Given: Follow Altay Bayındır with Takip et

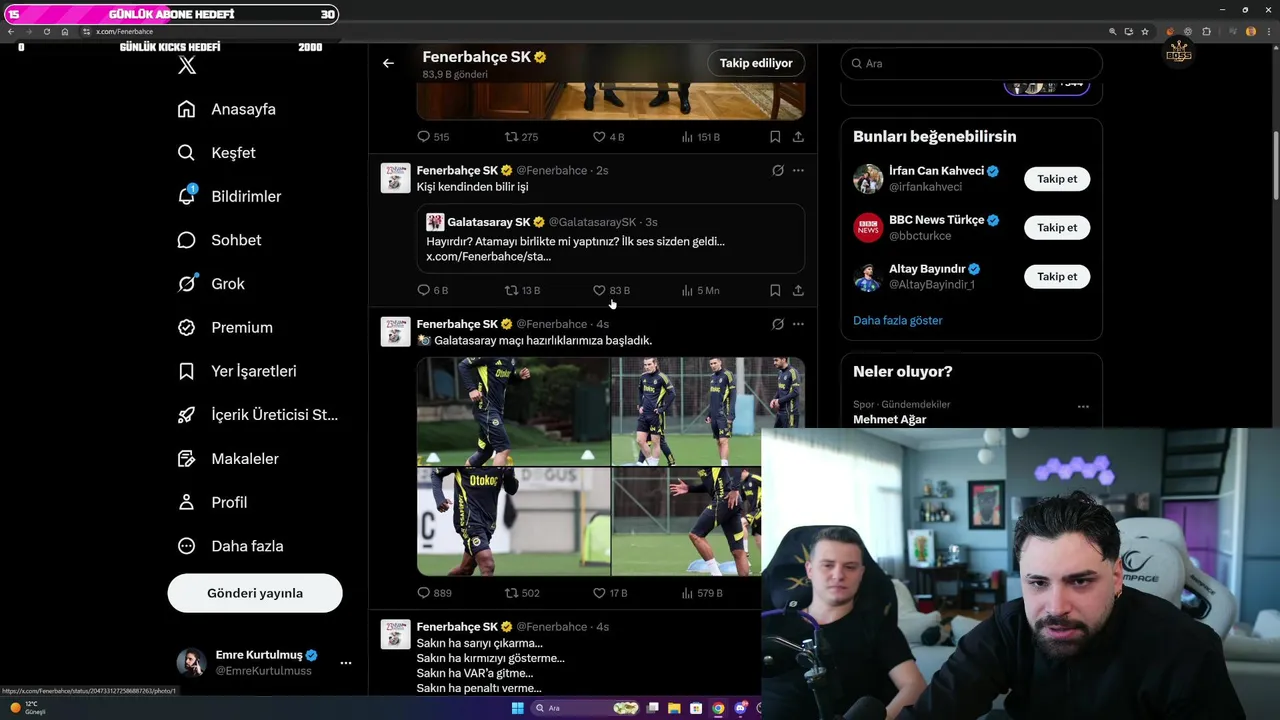Looking at the screenshot, I should [1057, 276].
